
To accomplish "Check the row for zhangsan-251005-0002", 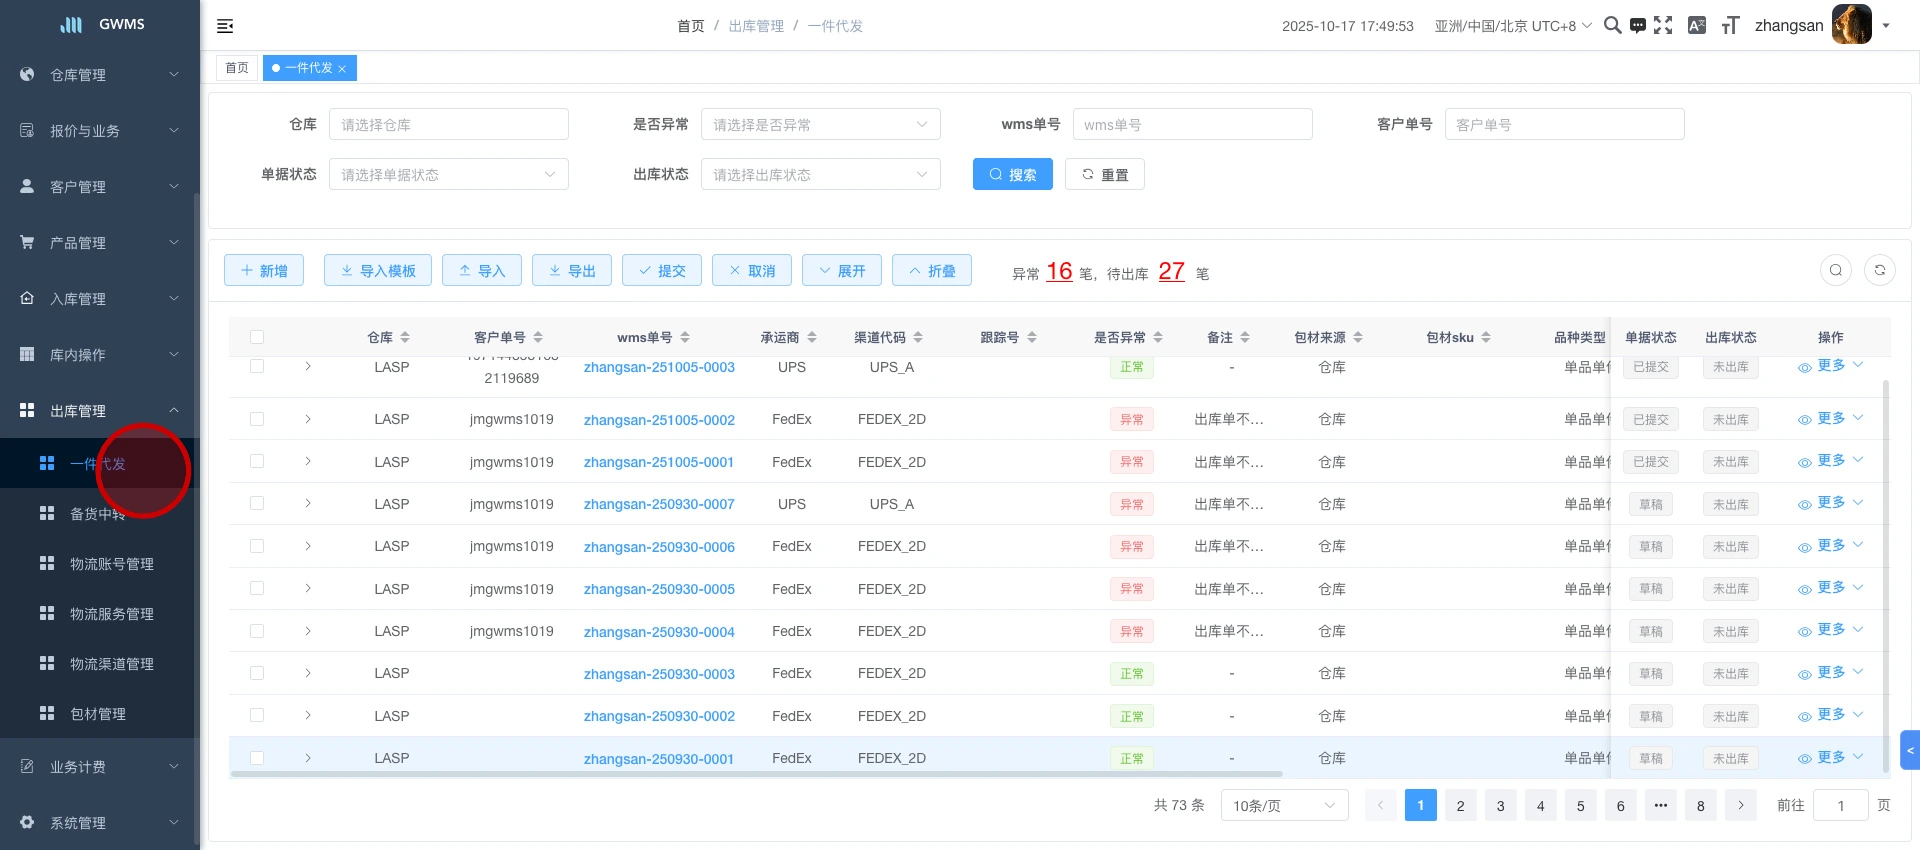I will coord(257,420).
